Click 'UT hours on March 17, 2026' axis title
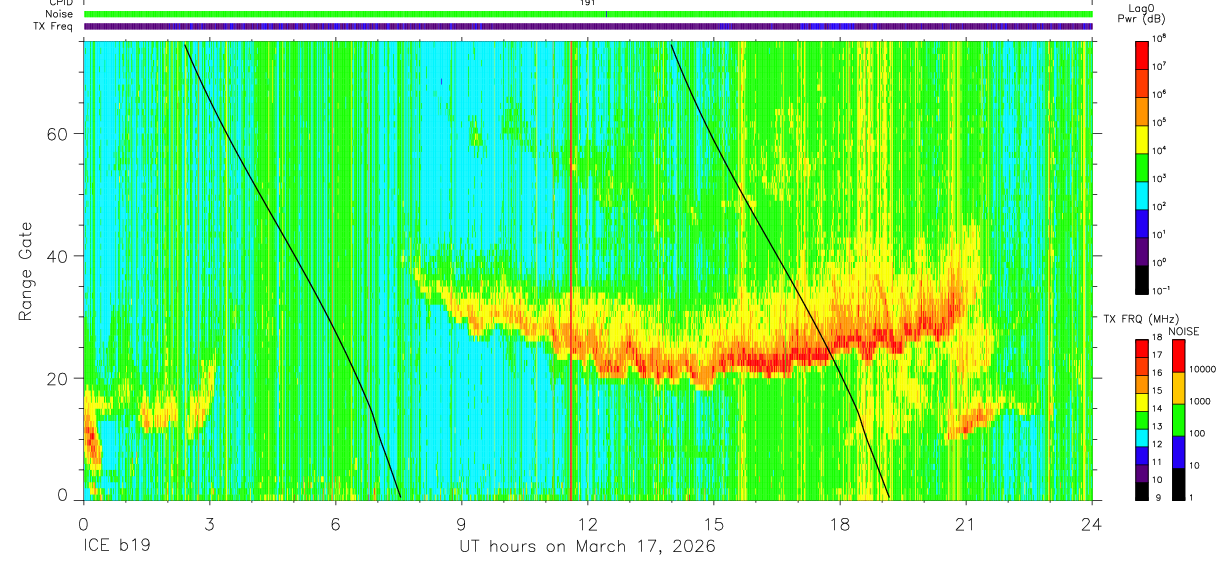 pyautogui.click(x=587, y=547)
